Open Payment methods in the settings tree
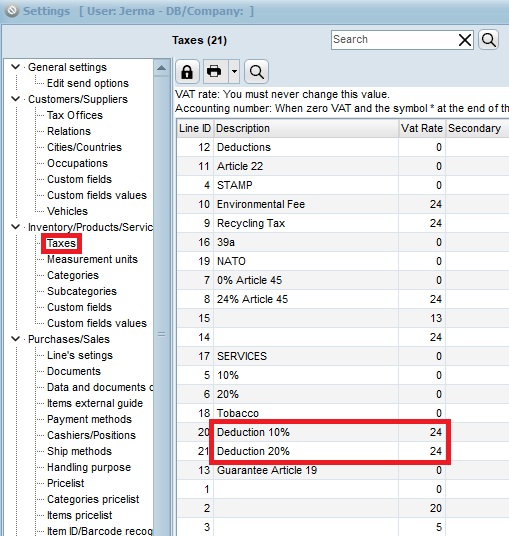This screenshot has height=536, width=509. click(89, 419)
